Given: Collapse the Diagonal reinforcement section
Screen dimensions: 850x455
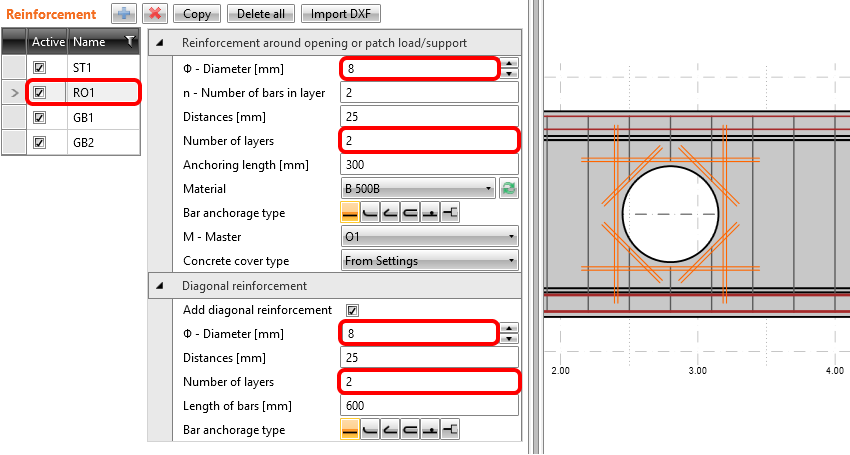Looking at the screenshot, I should point(160,286).
